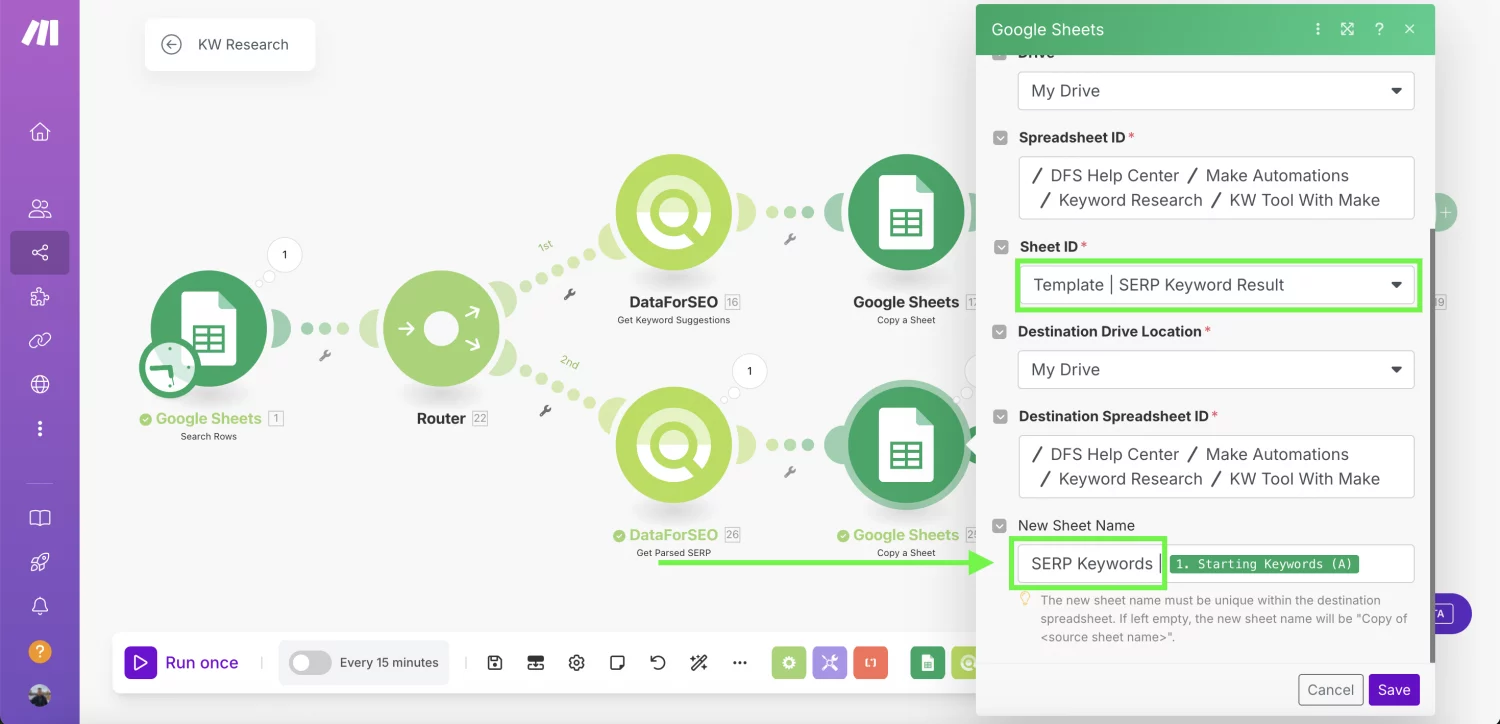The width and height of the screenshot is (1500, 724).
Task: Select the DataForSEO Get Parsed SERP module
Action: click(x=673, y=445)
